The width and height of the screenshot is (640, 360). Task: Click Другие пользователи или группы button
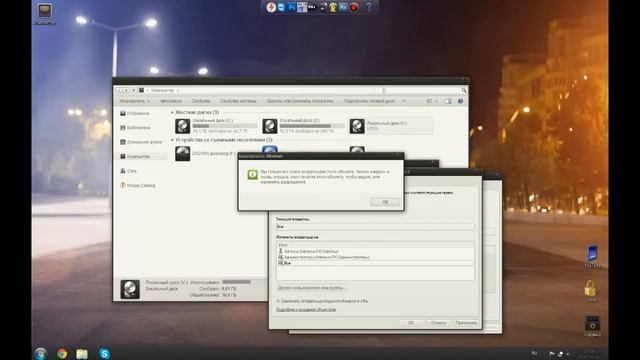(311, 288)
